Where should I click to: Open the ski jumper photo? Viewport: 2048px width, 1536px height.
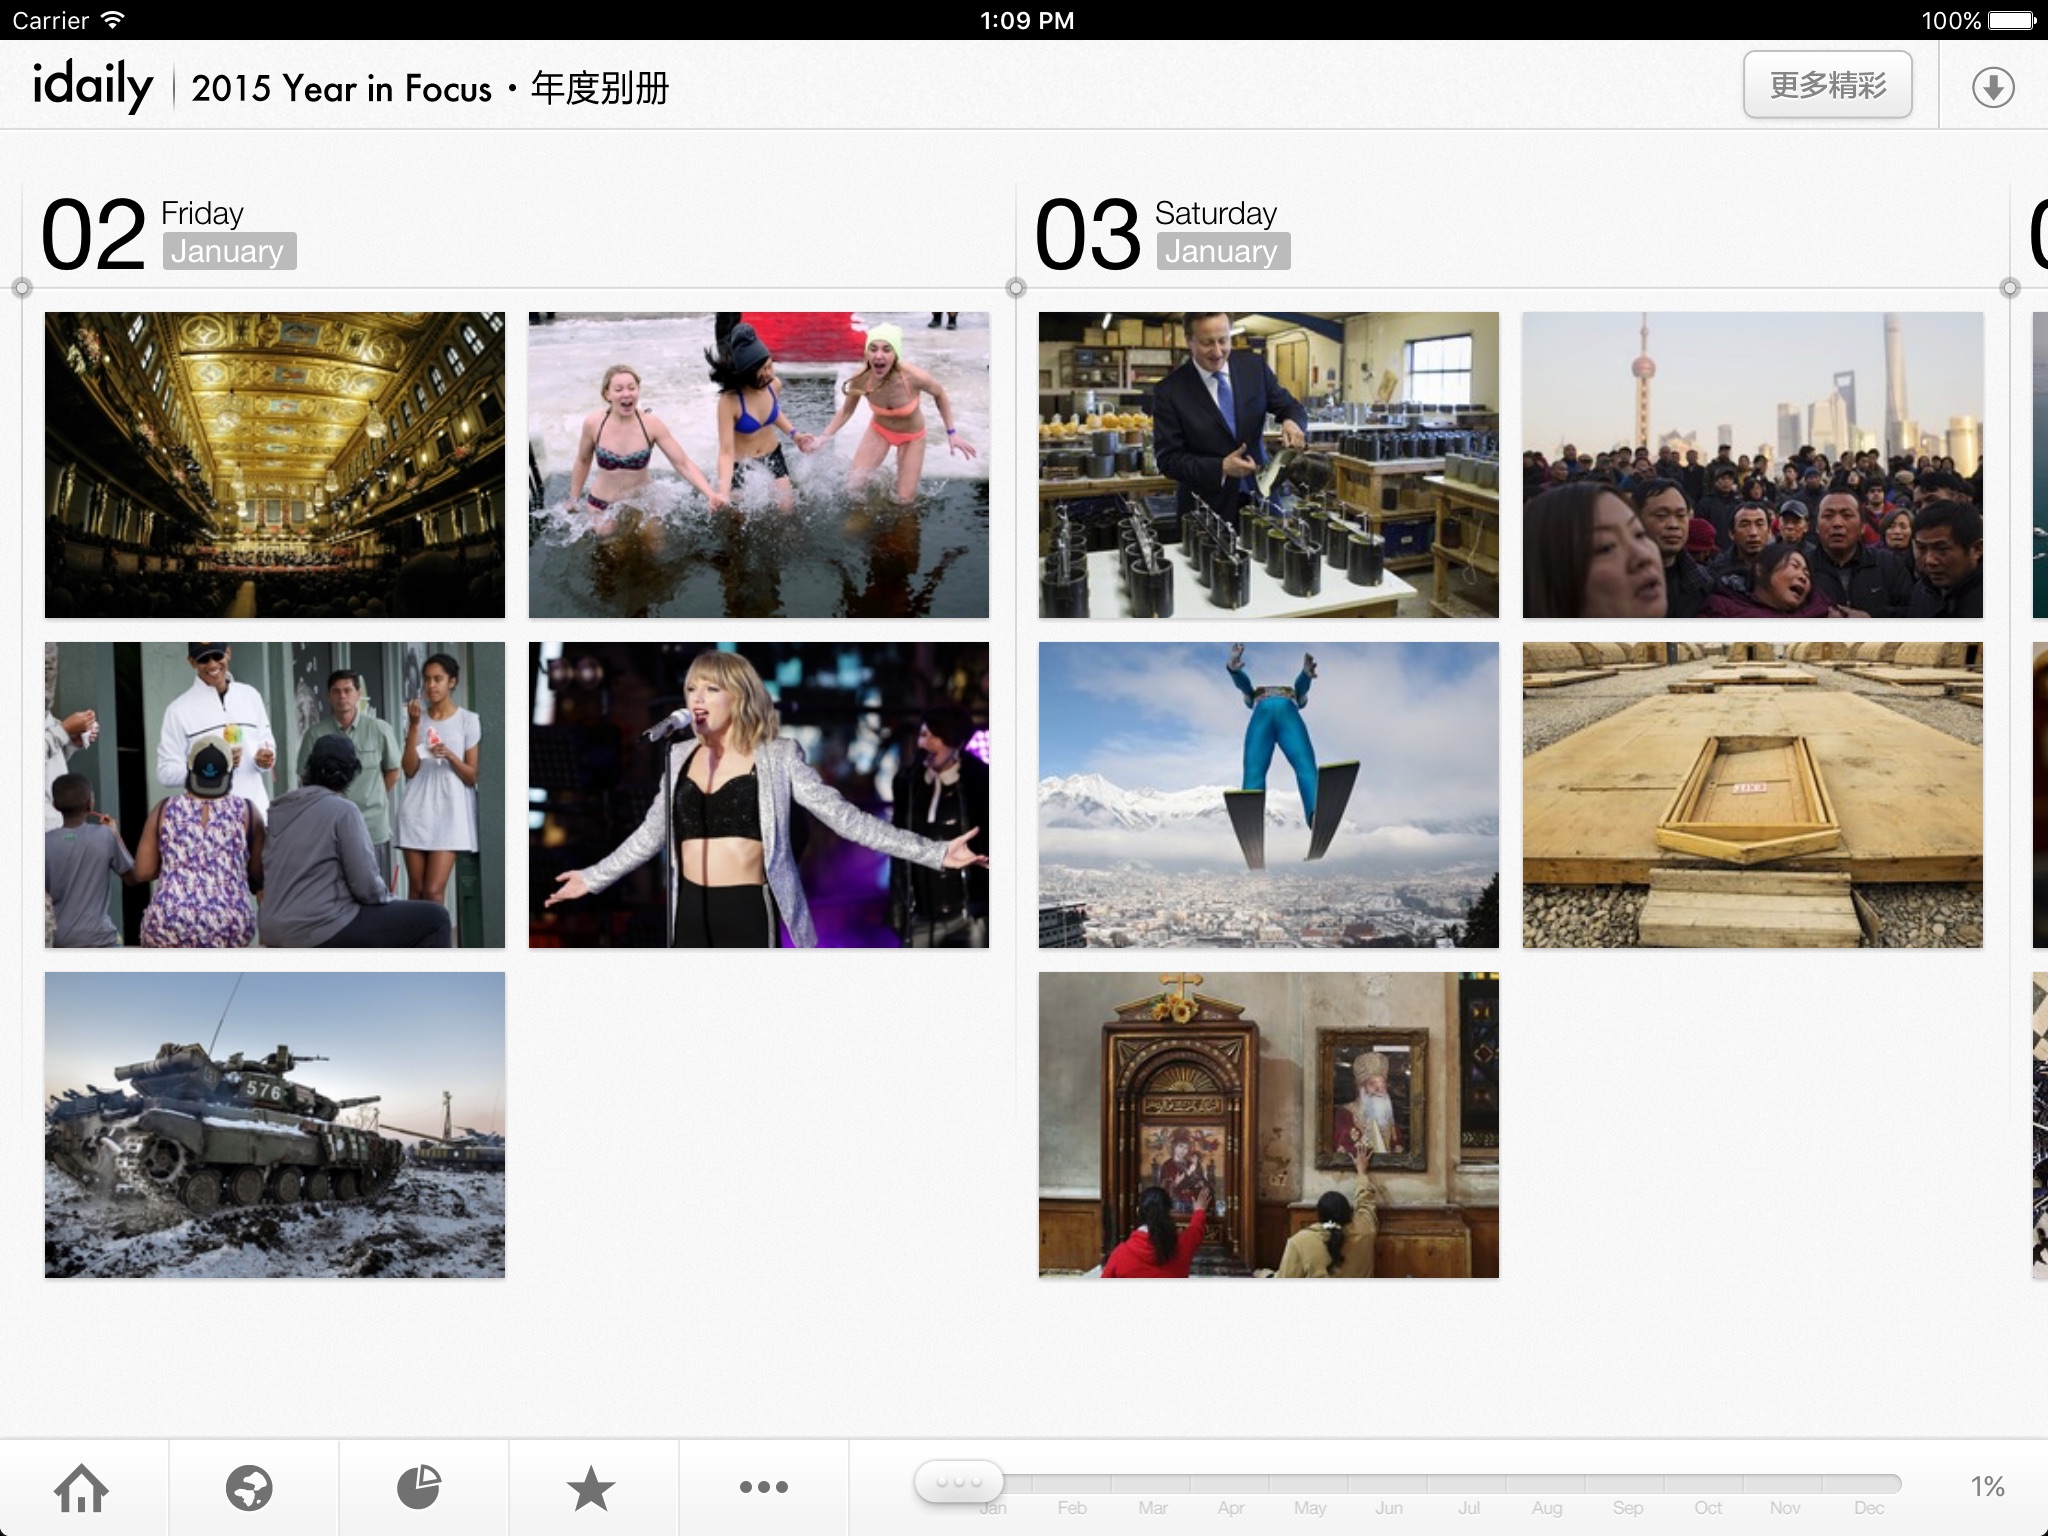pos(1268,795)
